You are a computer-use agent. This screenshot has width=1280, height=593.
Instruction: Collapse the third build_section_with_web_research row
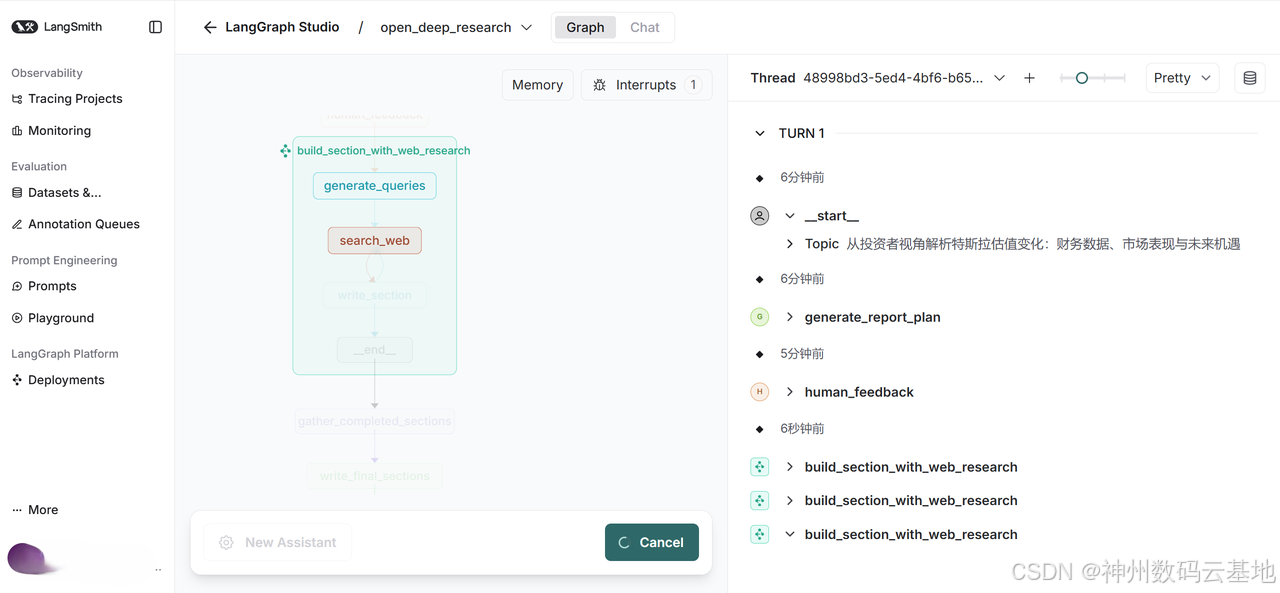point(790,535)
